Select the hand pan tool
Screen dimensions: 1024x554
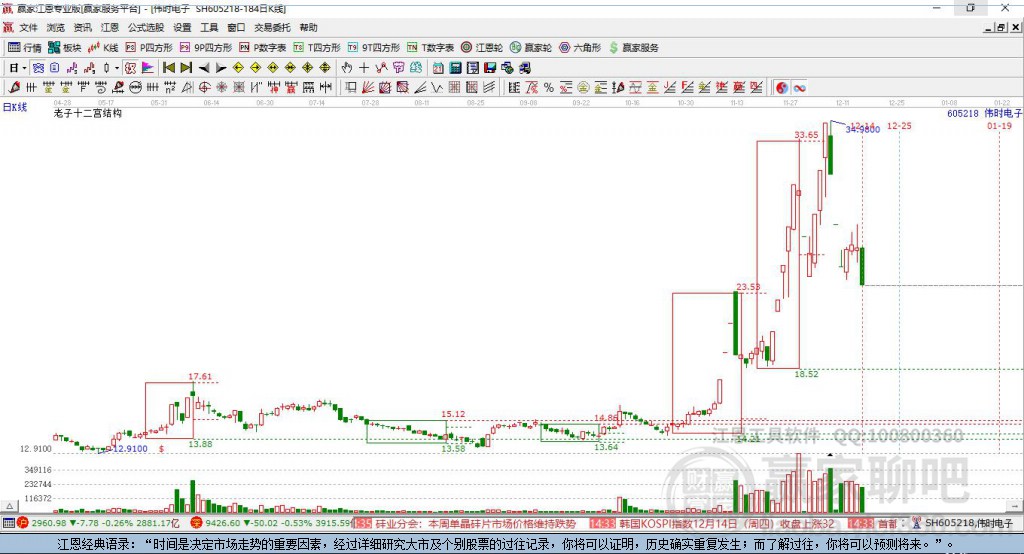[347, 68]
